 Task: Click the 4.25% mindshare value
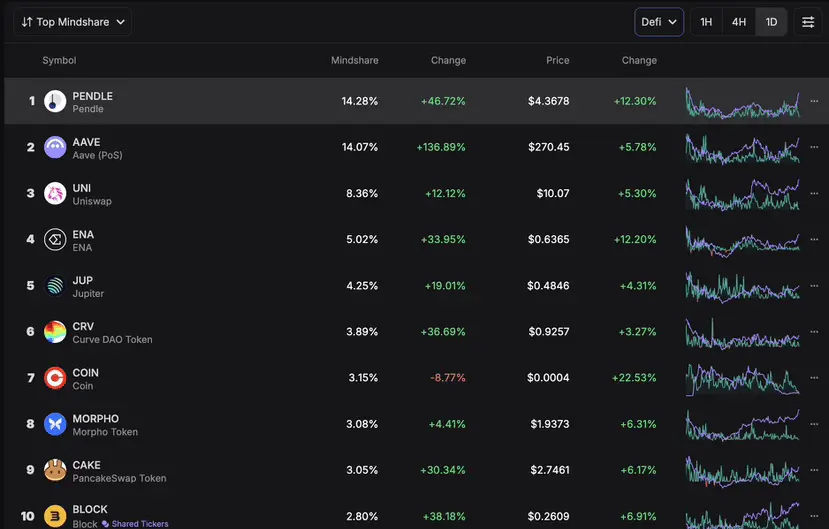(x=362, y=286)
